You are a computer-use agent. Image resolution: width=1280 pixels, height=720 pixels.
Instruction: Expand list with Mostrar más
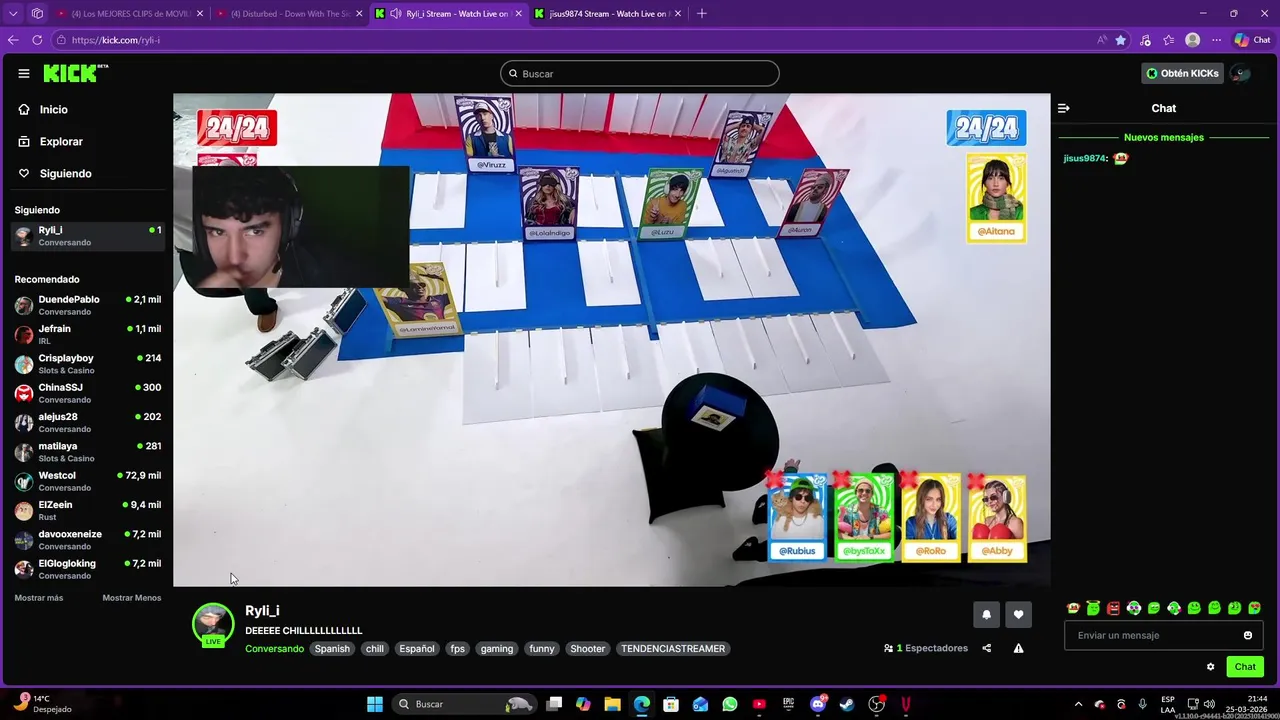(38, 598)
